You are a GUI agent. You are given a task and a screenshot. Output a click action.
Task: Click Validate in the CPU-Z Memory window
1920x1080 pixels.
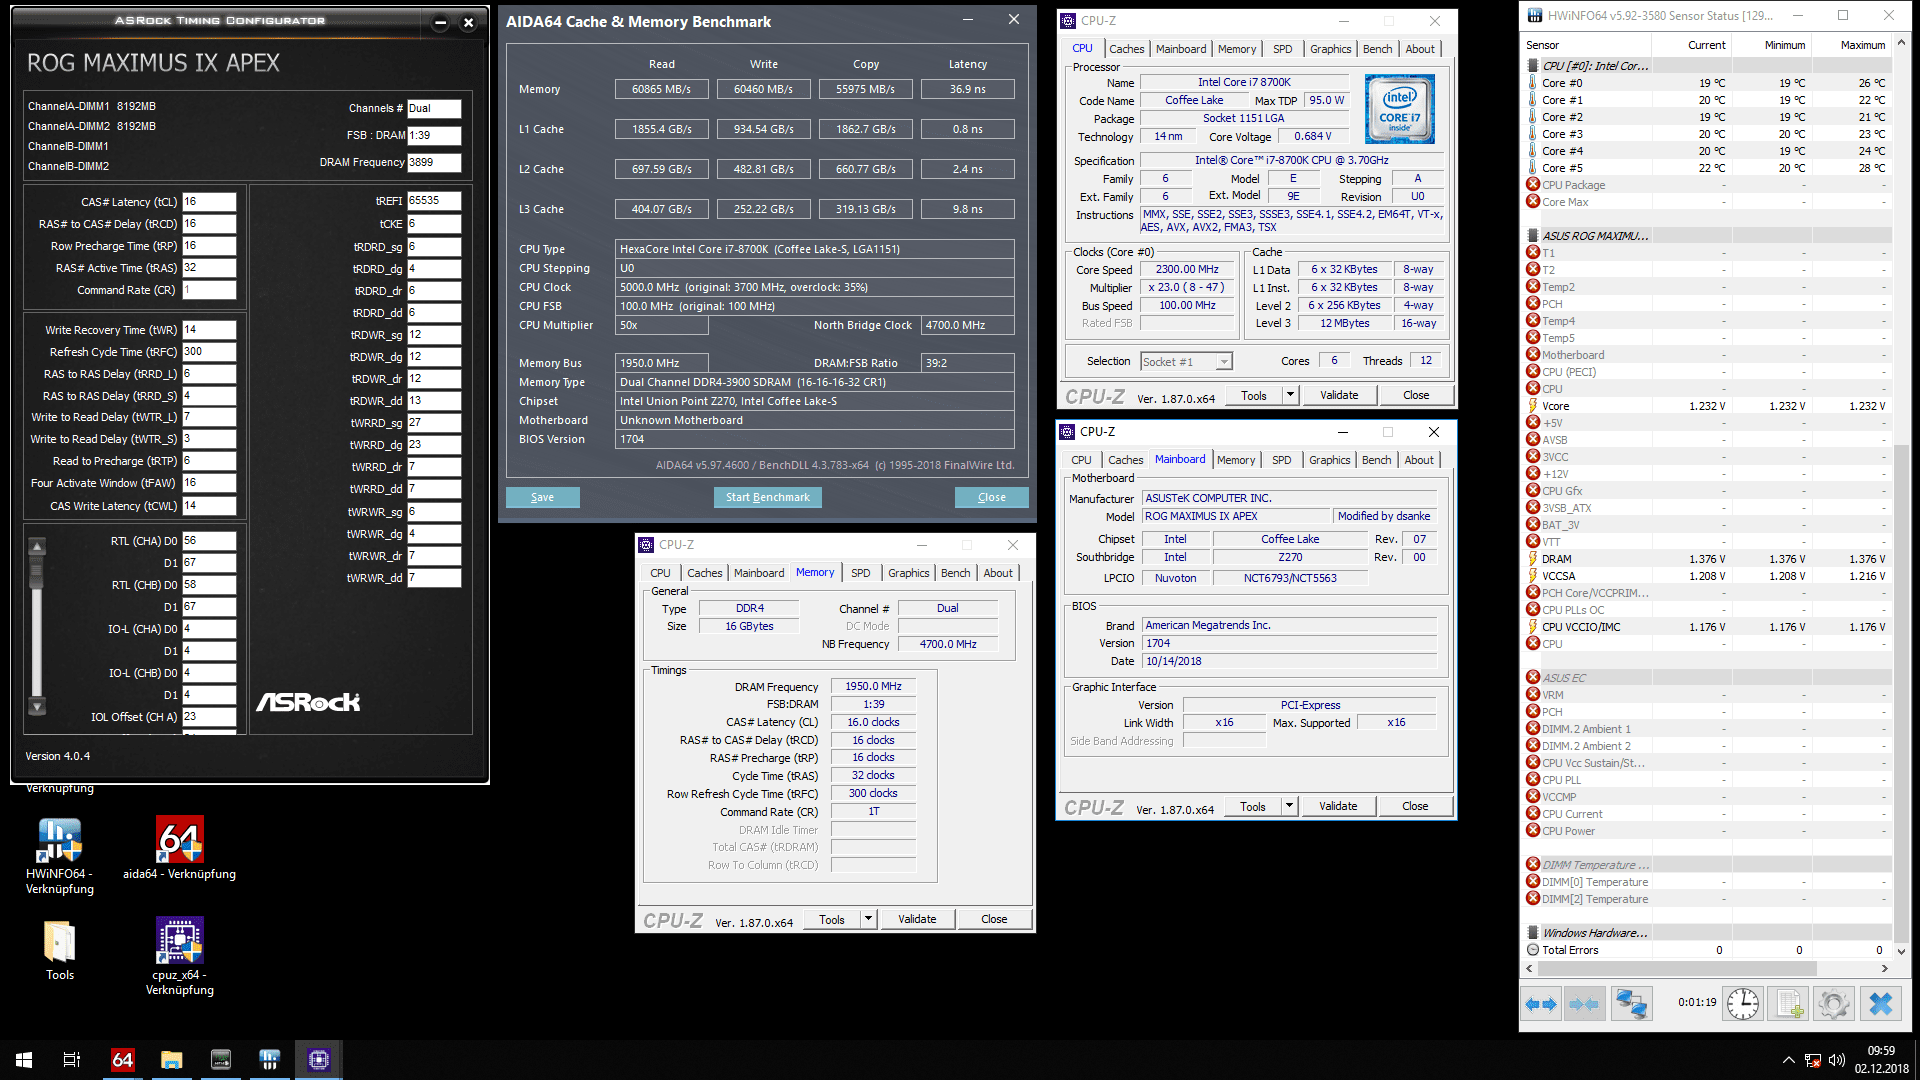point(917,919)
